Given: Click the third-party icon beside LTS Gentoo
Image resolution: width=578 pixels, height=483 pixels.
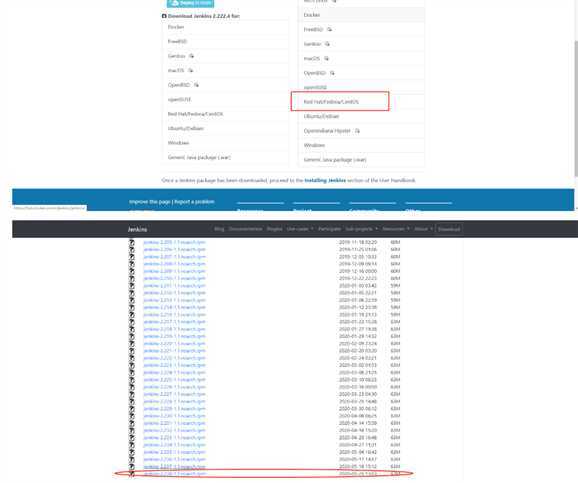Looking at the screenshot, I should [x=191, y=56].
